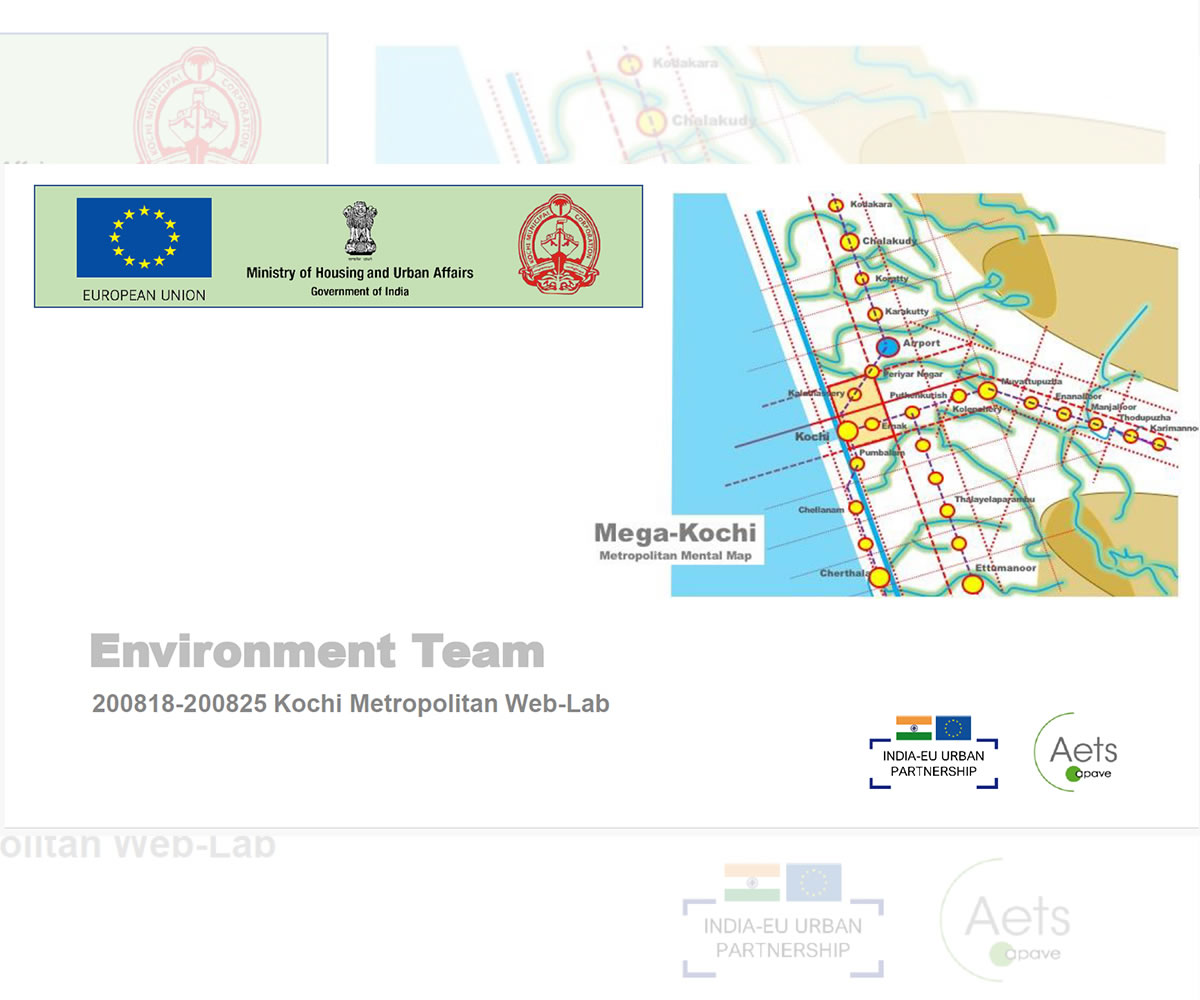Click the yellow Muvattupuzha marker on map
This screenshot has height=1000, width=1200.
coord(988,390)
